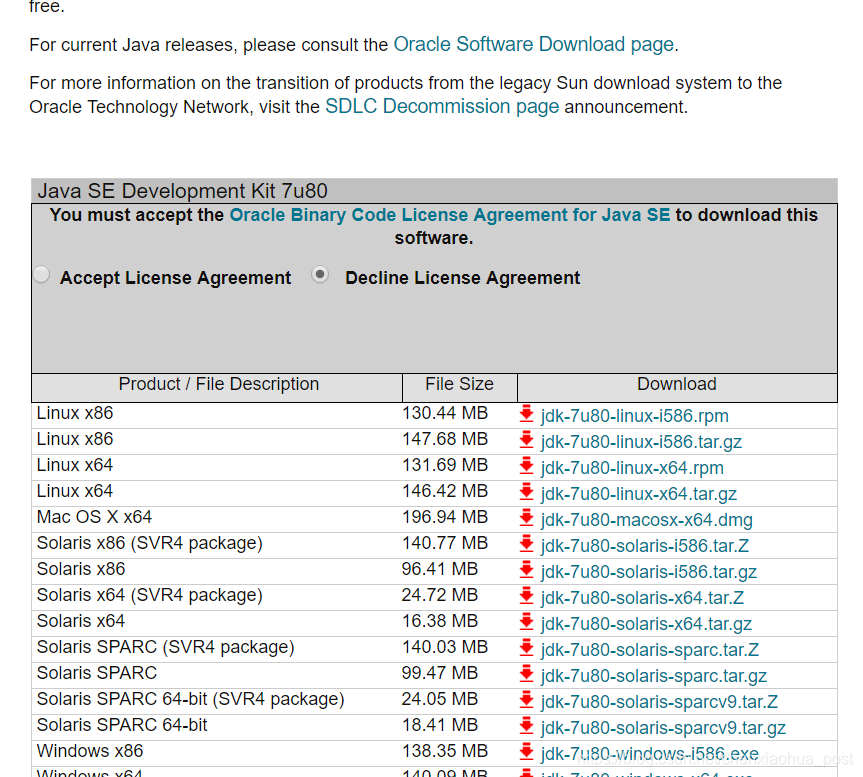
Task: Download jdk-7u80-macosx-x64.dmg file link
Action: coord(647,519)
